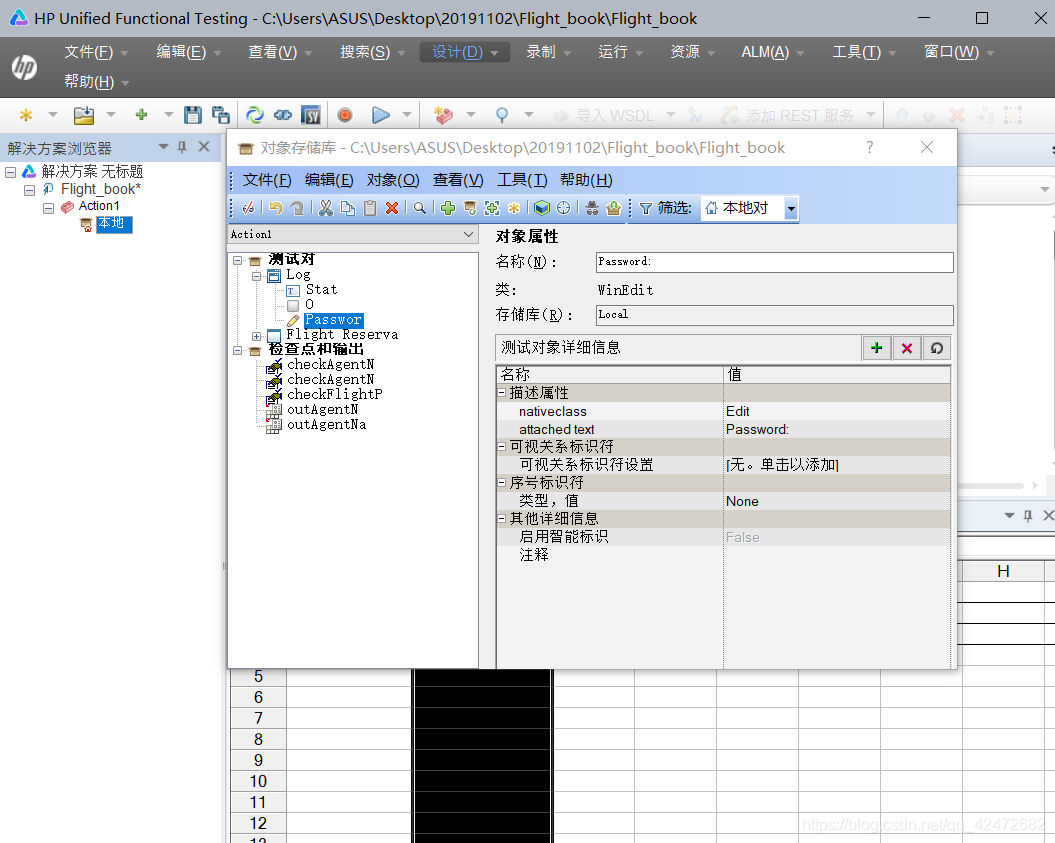This screenshot has height=843, width=1055.
Task: Click the green plus Add icon in main toolbar
Action: click(141, 115)
